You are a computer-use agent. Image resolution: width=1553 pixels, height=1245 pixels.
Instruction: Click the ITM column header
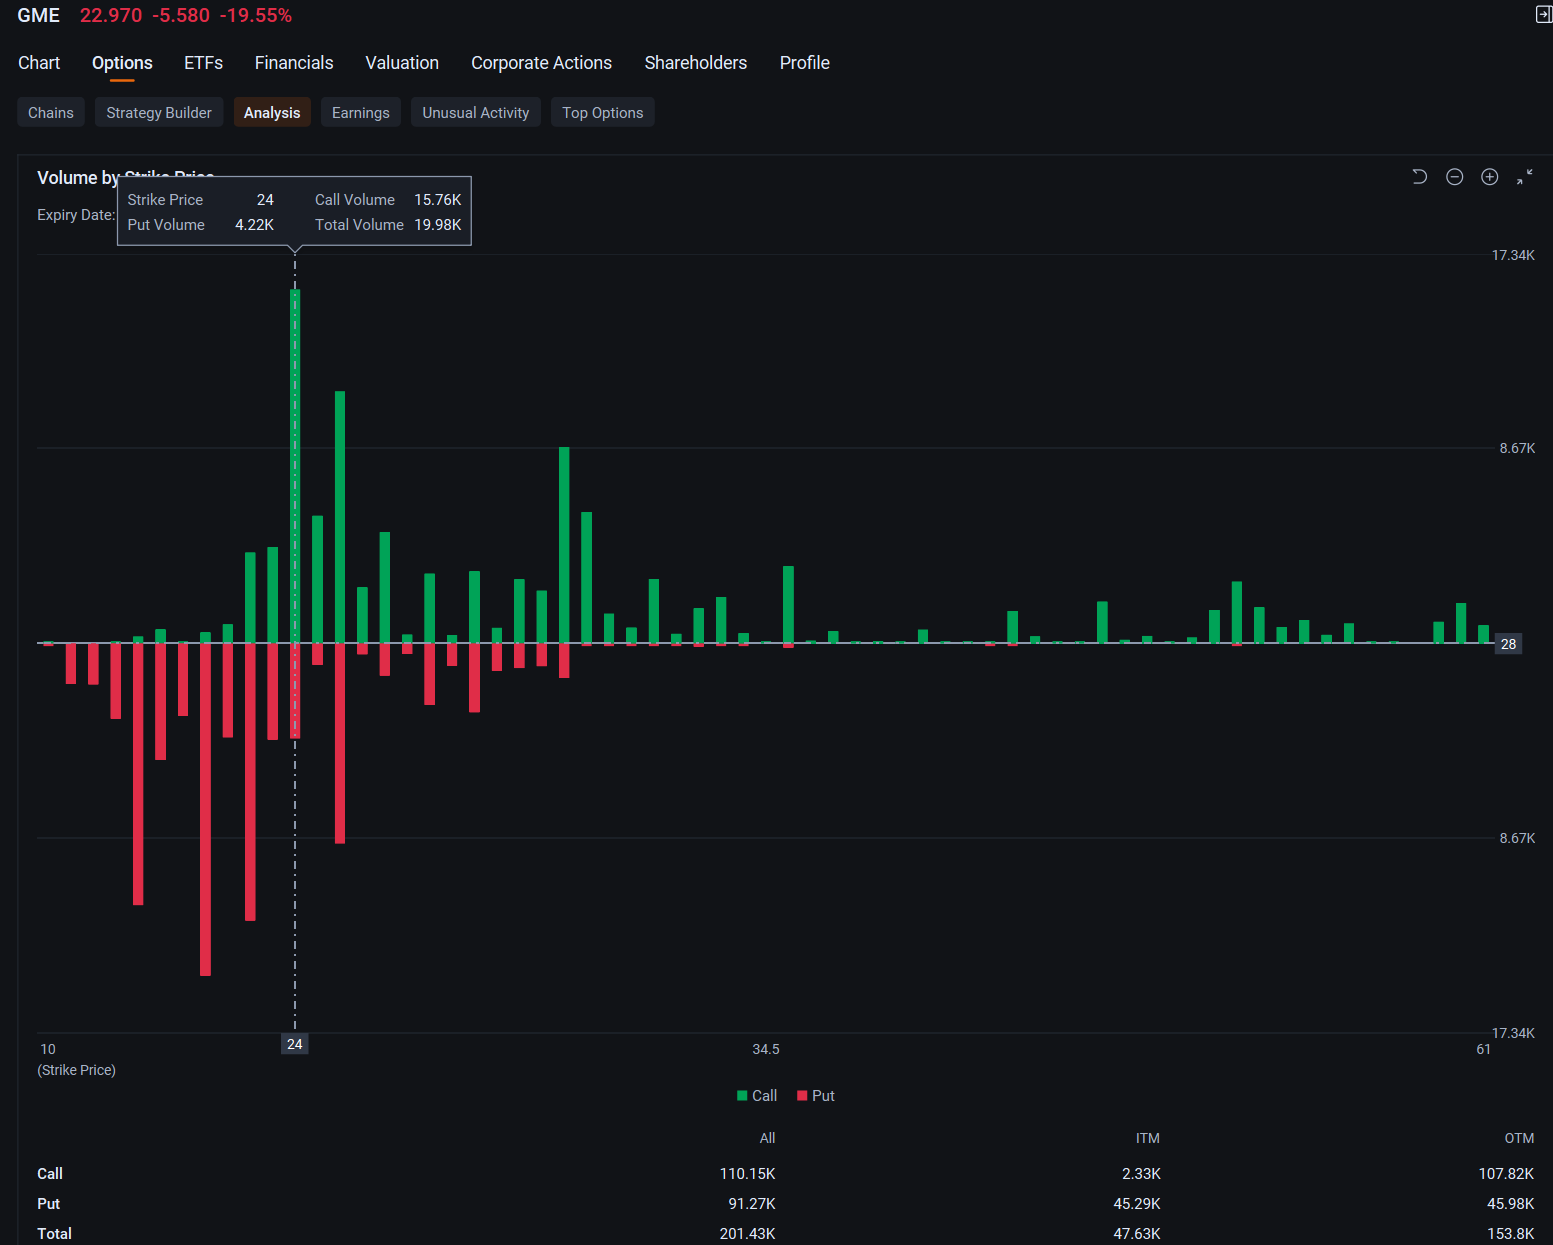(1148, 1138)
